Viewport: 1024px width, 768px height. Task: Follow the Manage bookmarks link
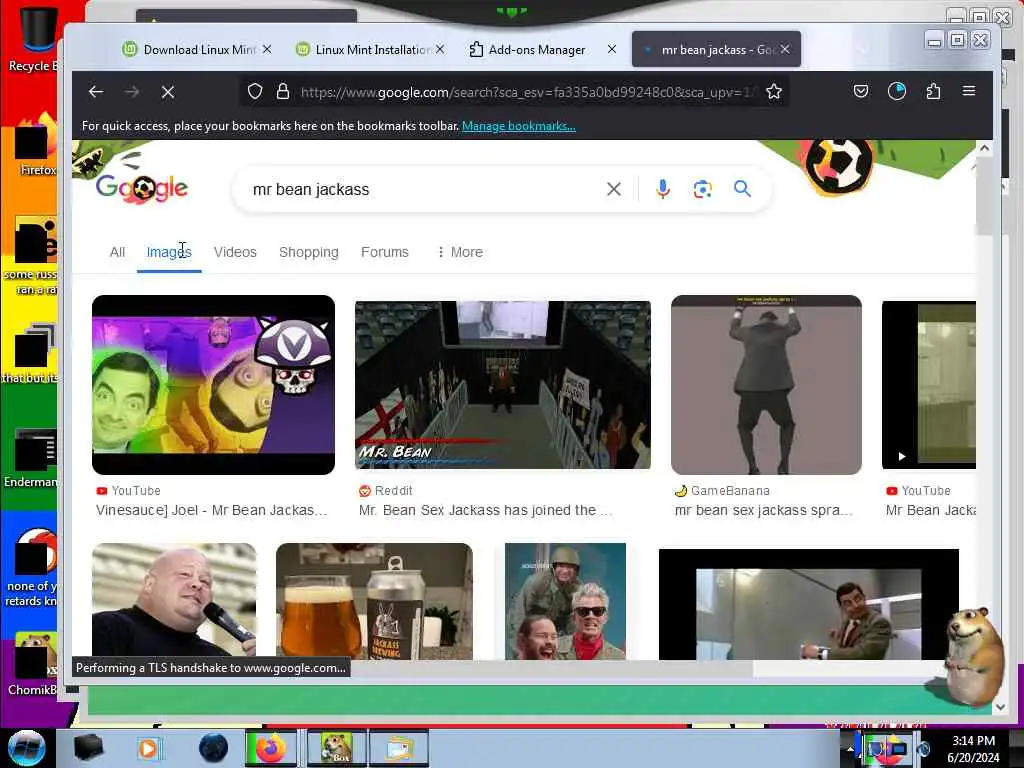pos(519,126)
